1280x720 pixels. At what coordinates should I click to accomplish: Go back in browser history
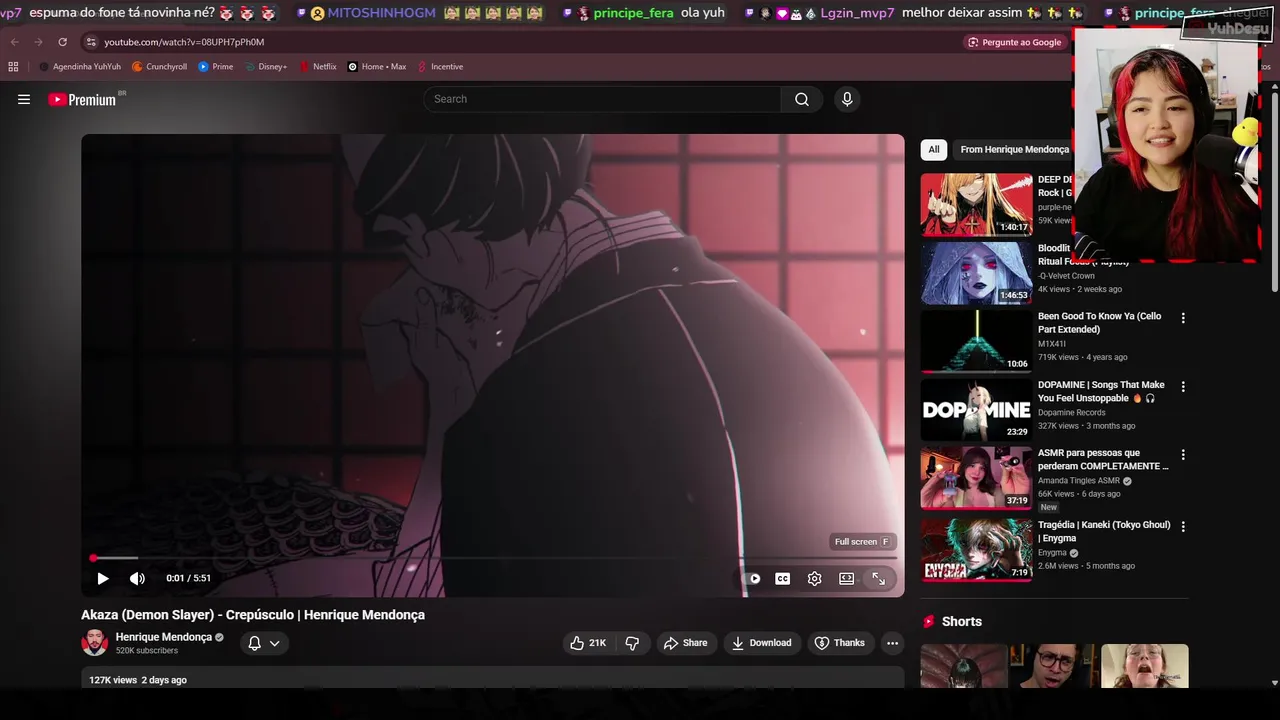[14, 42]
